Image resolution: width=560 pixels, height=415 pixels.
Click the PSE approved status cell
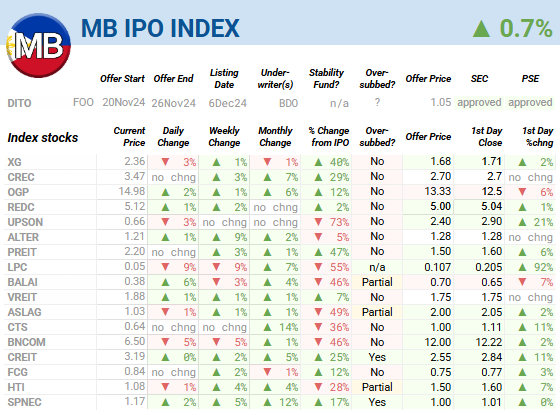(x=530, y=102)
